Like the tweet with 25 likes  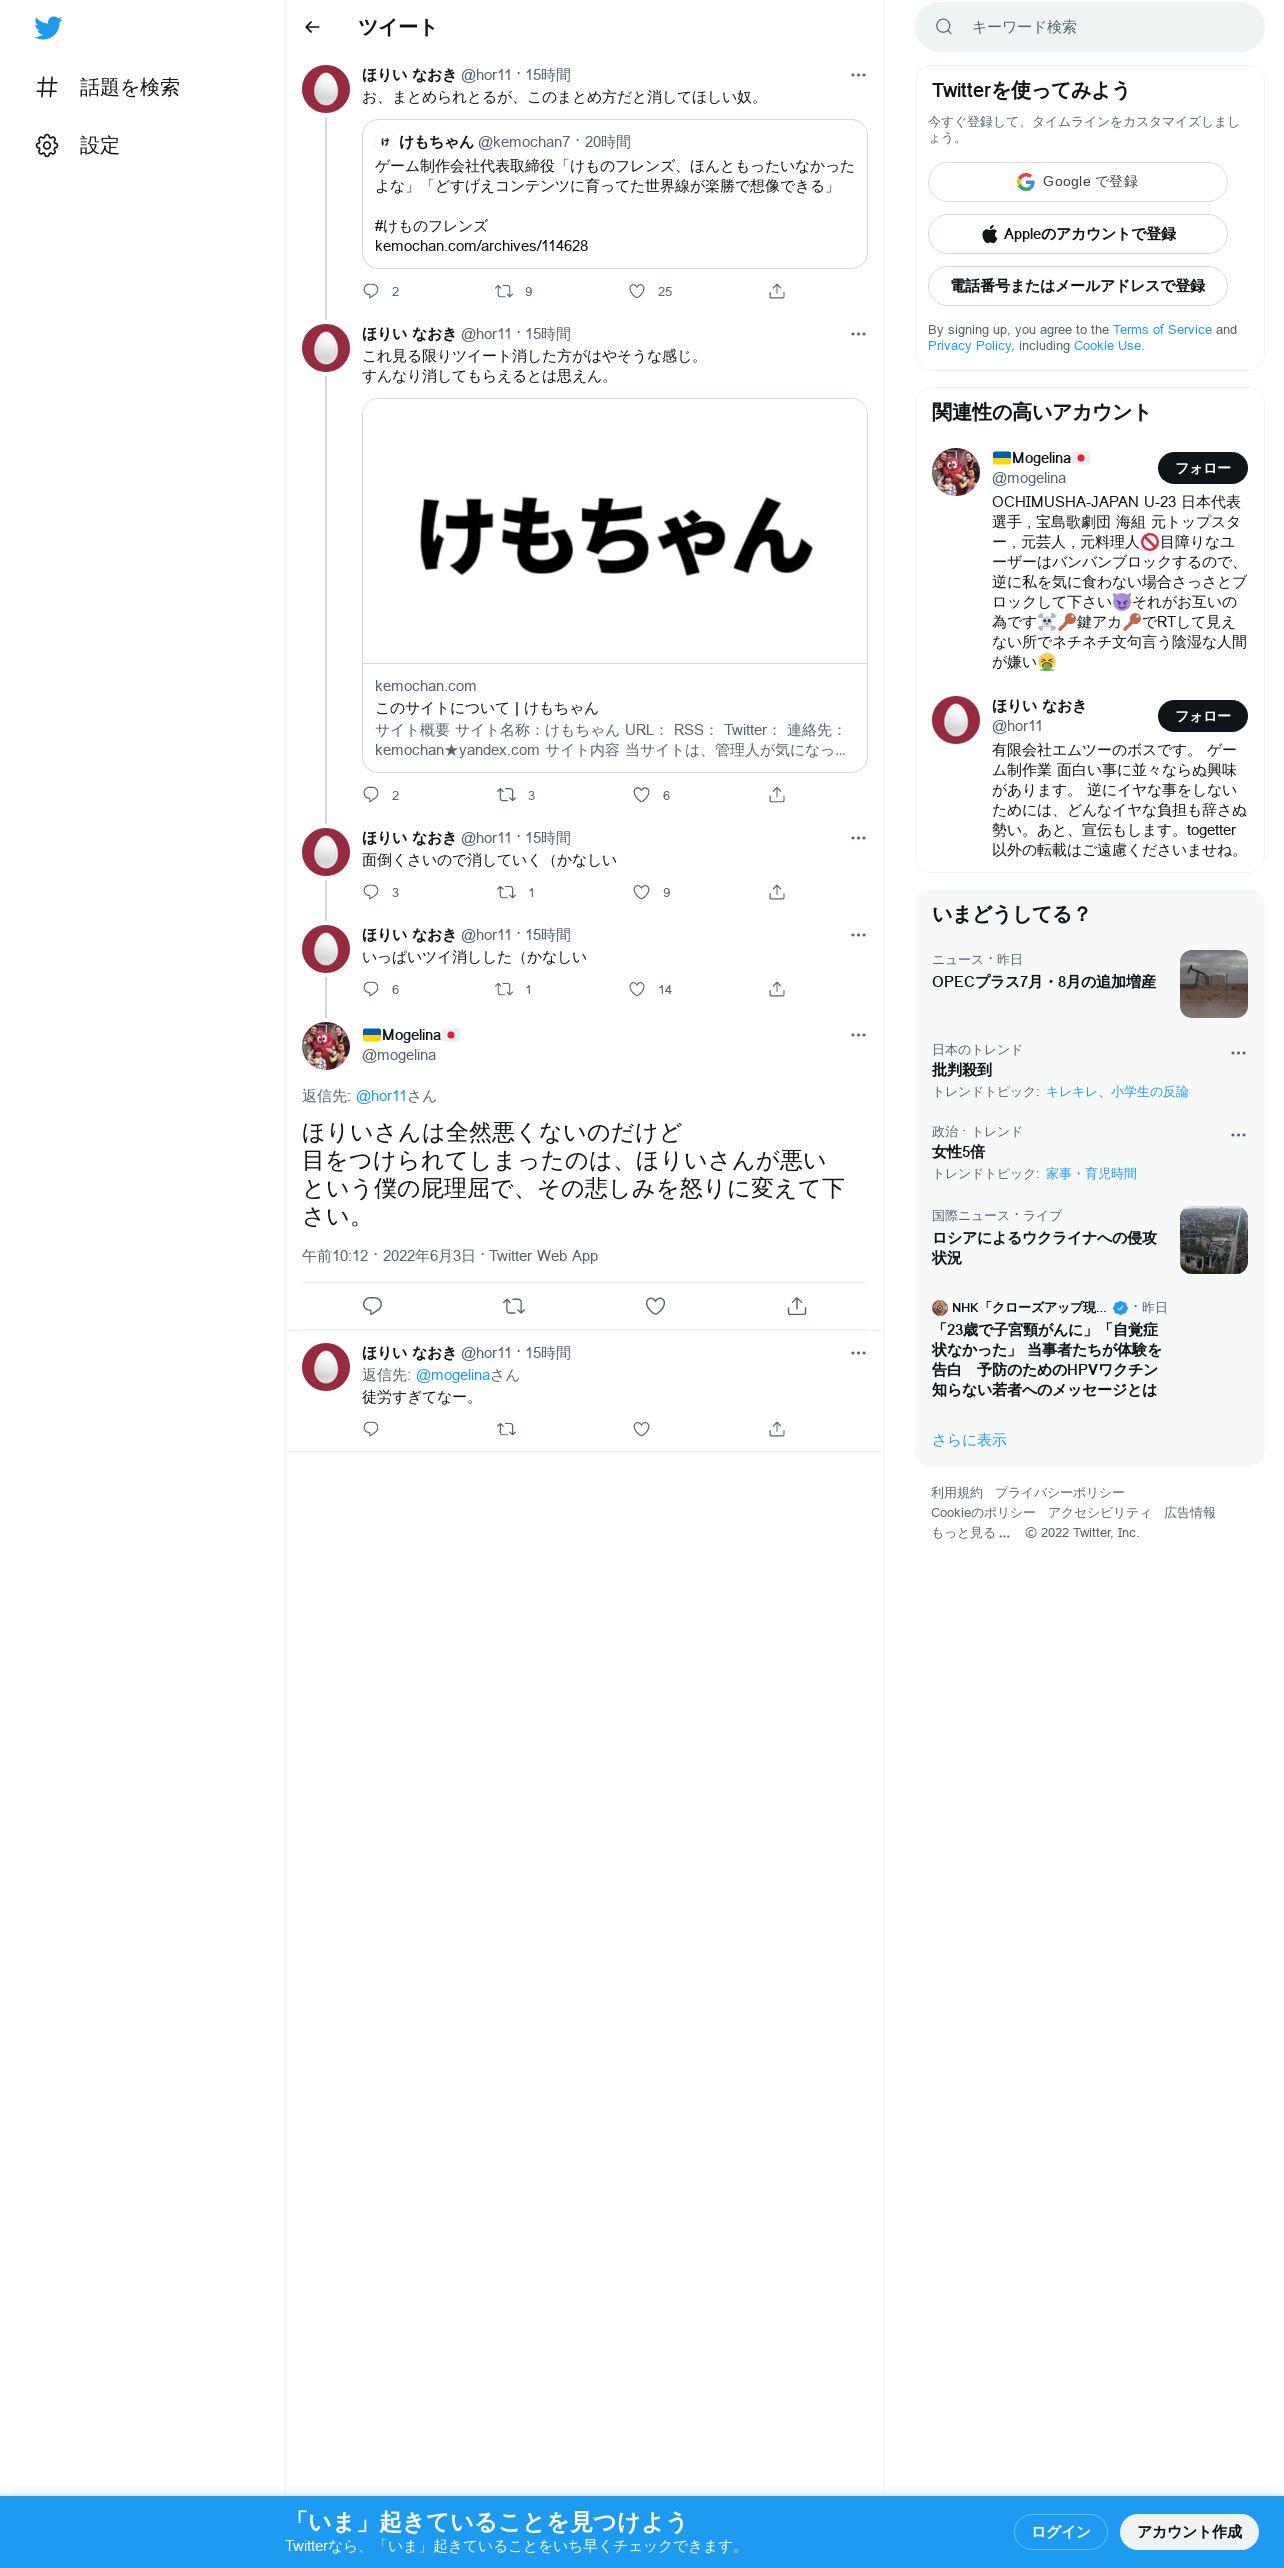pos(637,291)
